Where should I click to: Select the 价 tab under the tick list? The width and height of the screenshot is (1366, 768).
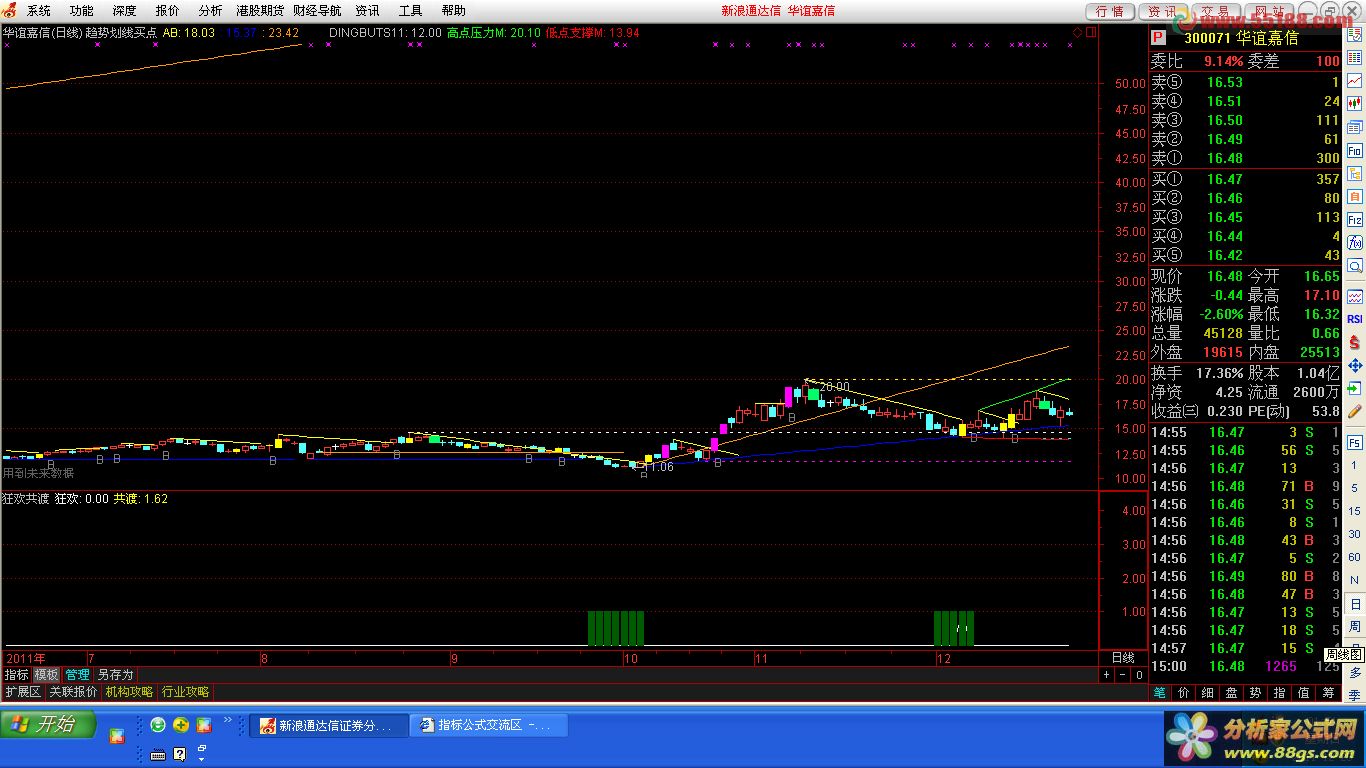pos(1184,692)
